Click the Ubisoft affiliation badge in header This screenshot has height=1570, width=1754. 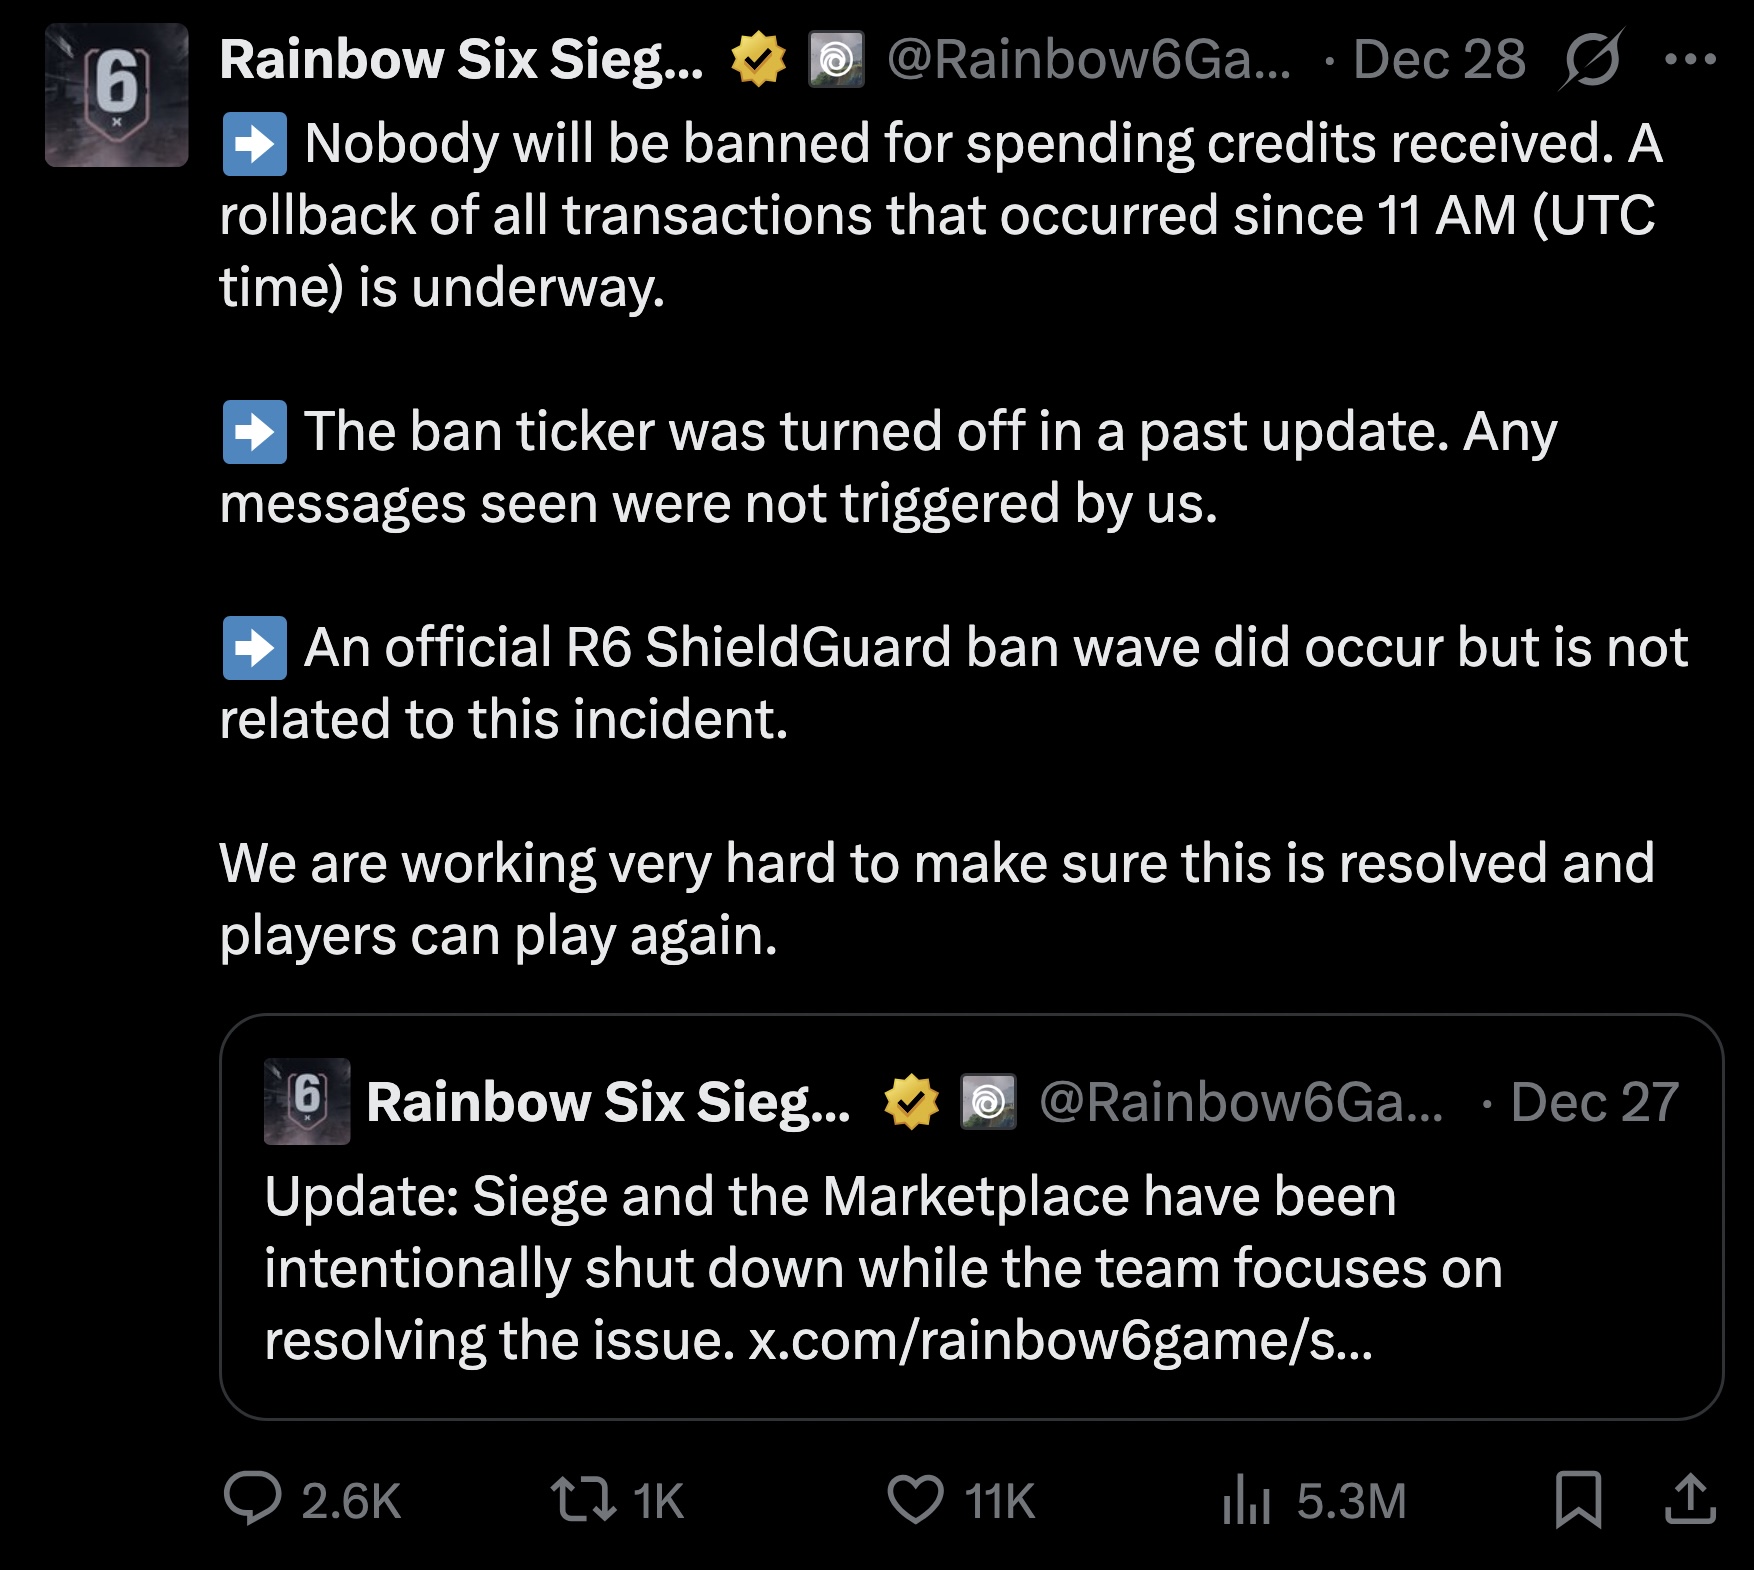point(837,60)
